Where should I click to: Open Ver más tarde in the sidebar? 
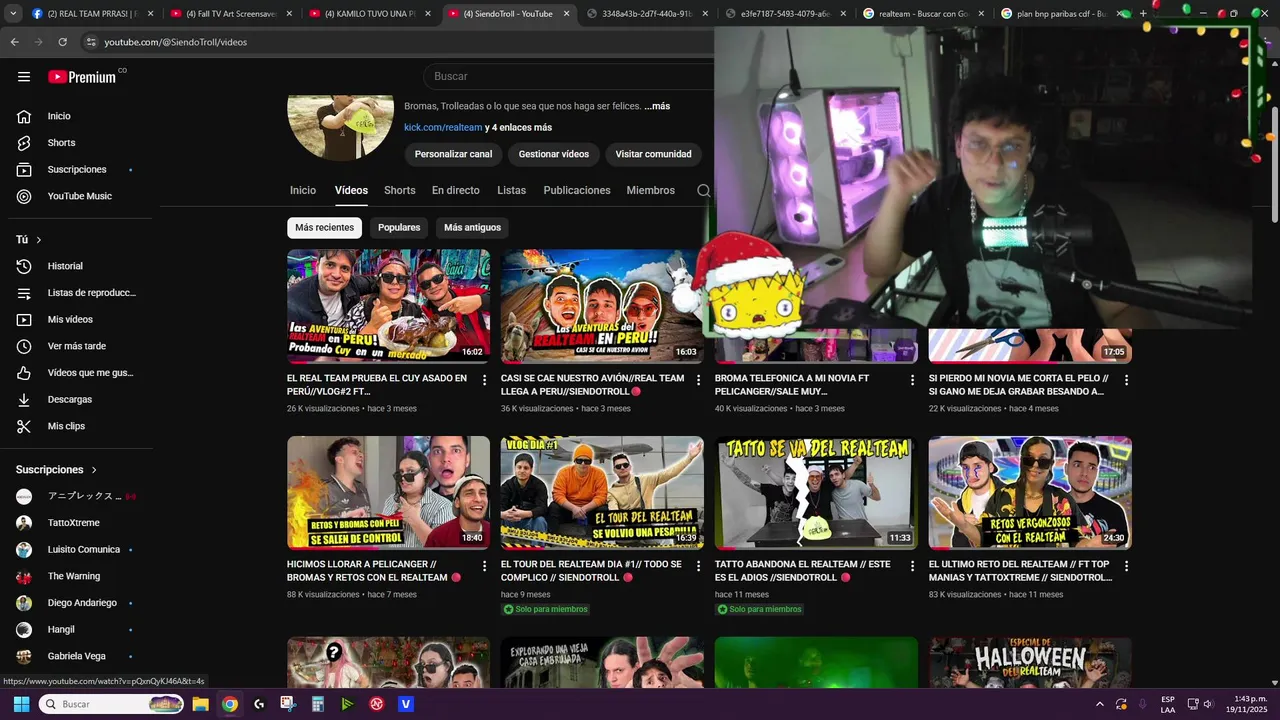pos(76,346)
